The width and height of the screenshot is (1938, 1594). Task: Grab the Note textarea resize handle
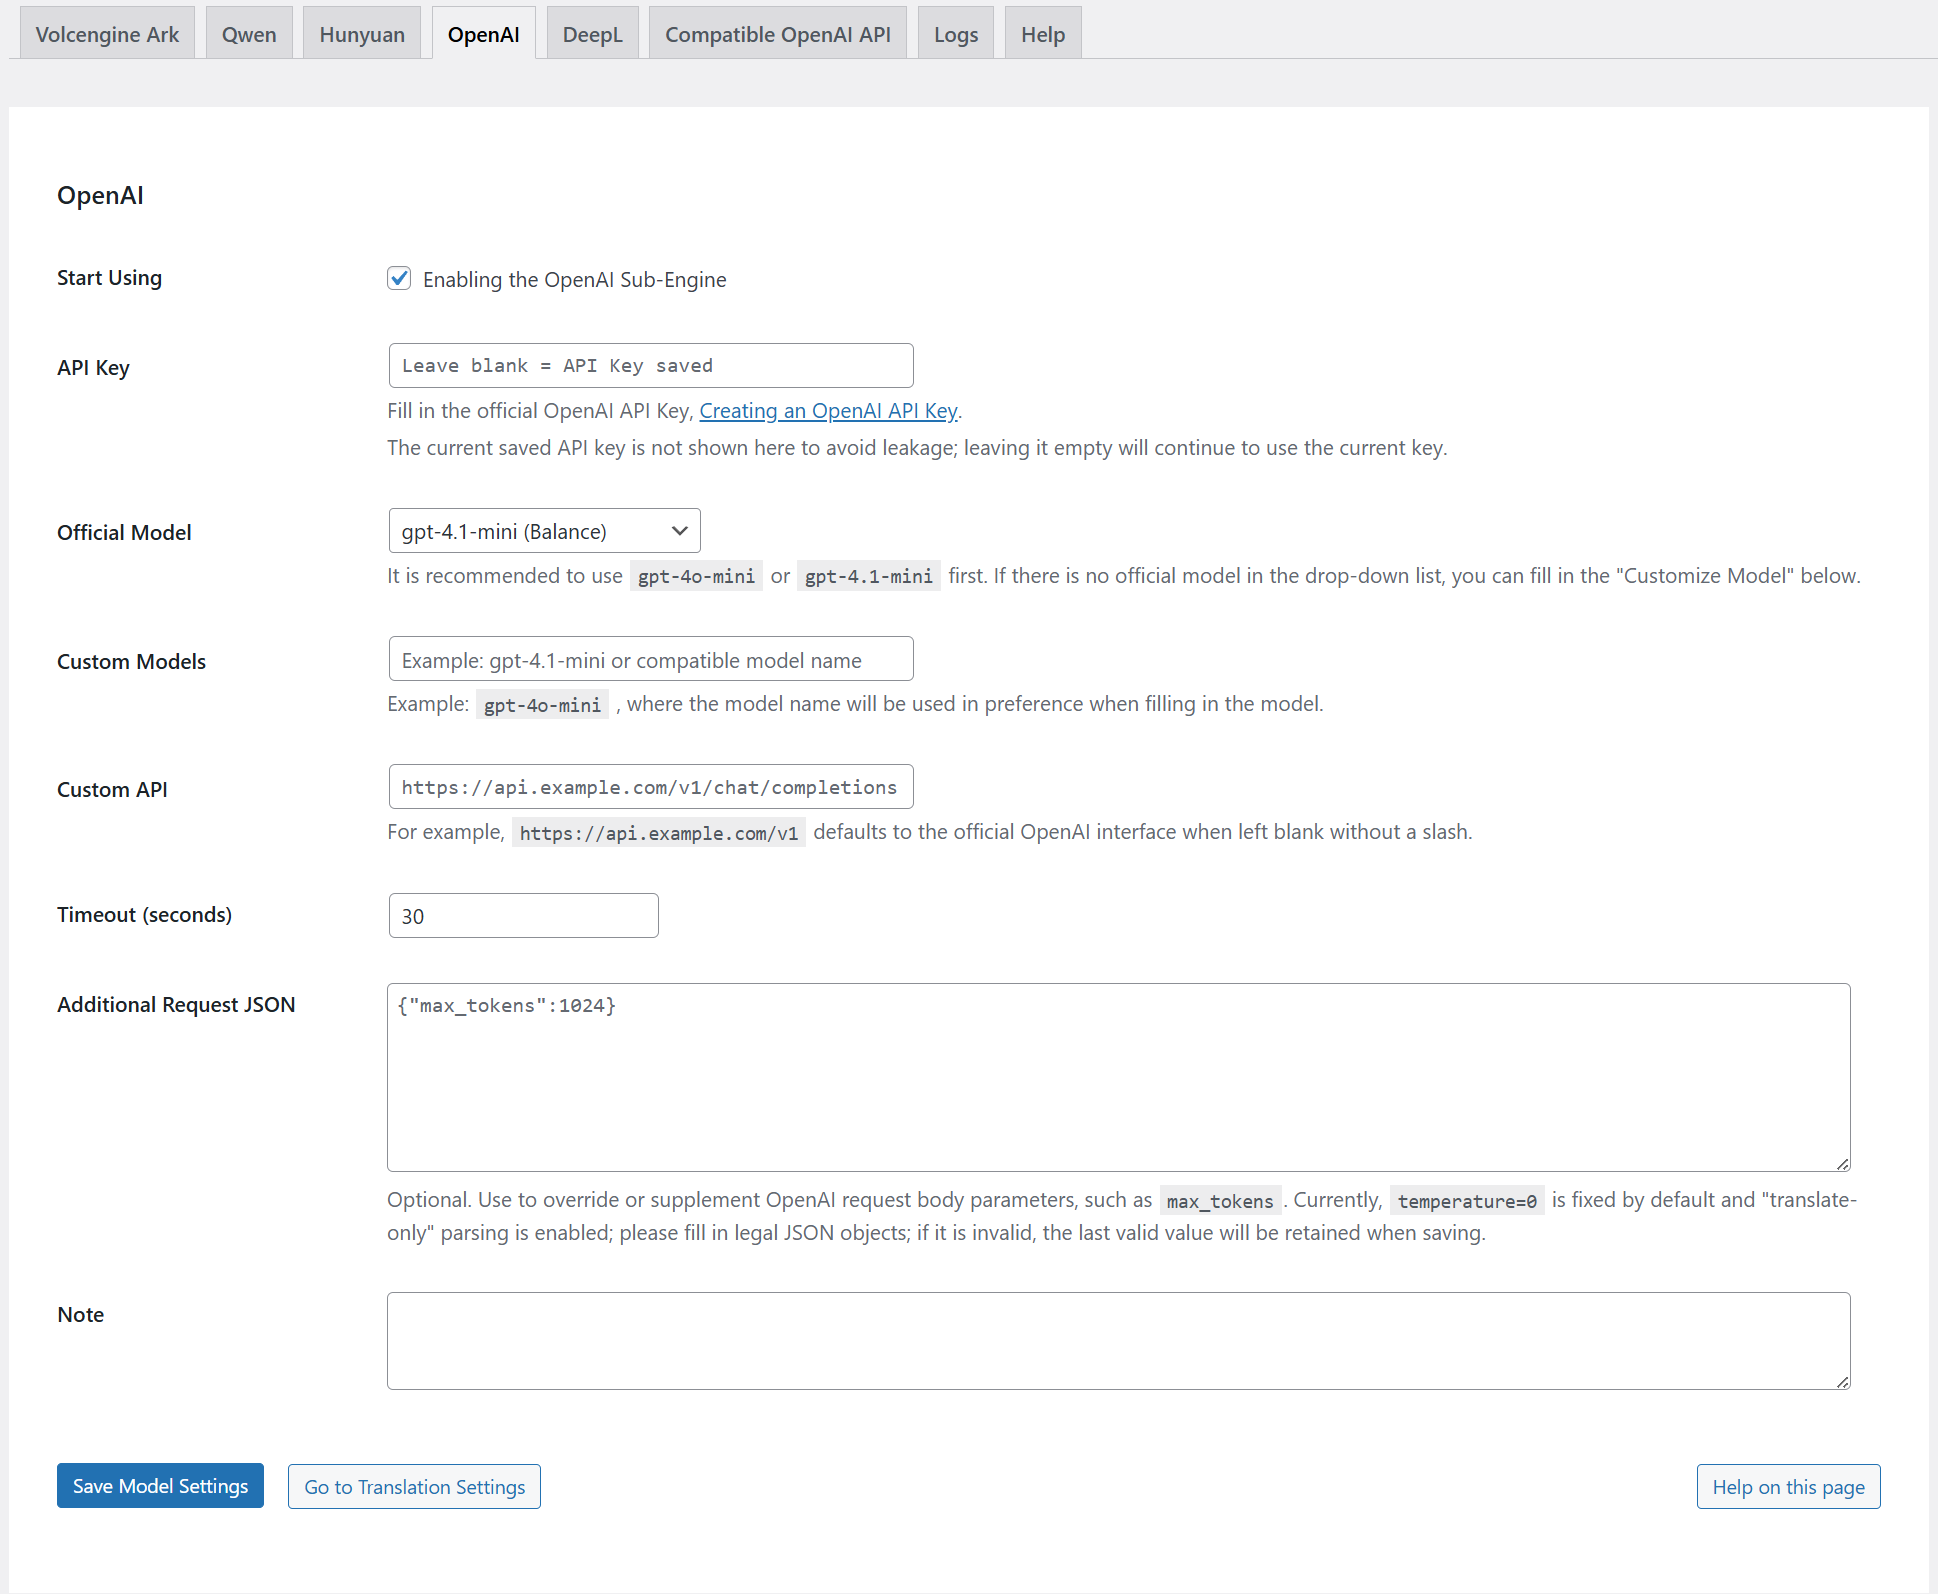[1843, 1382]
